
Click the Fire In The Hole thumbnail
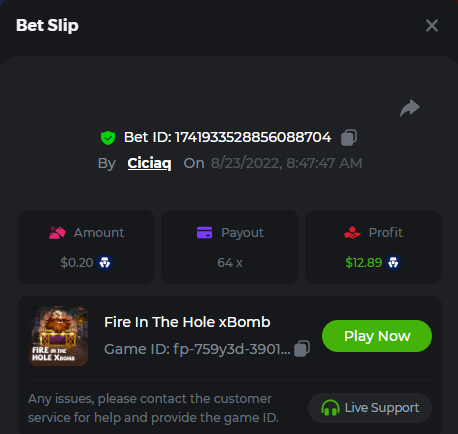(58, 336)
